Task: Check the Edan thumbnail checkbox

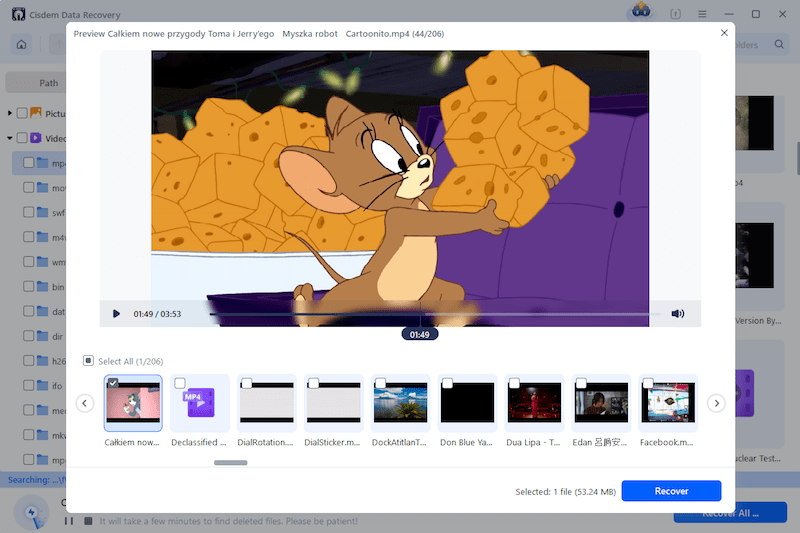Action: (581, 383)
